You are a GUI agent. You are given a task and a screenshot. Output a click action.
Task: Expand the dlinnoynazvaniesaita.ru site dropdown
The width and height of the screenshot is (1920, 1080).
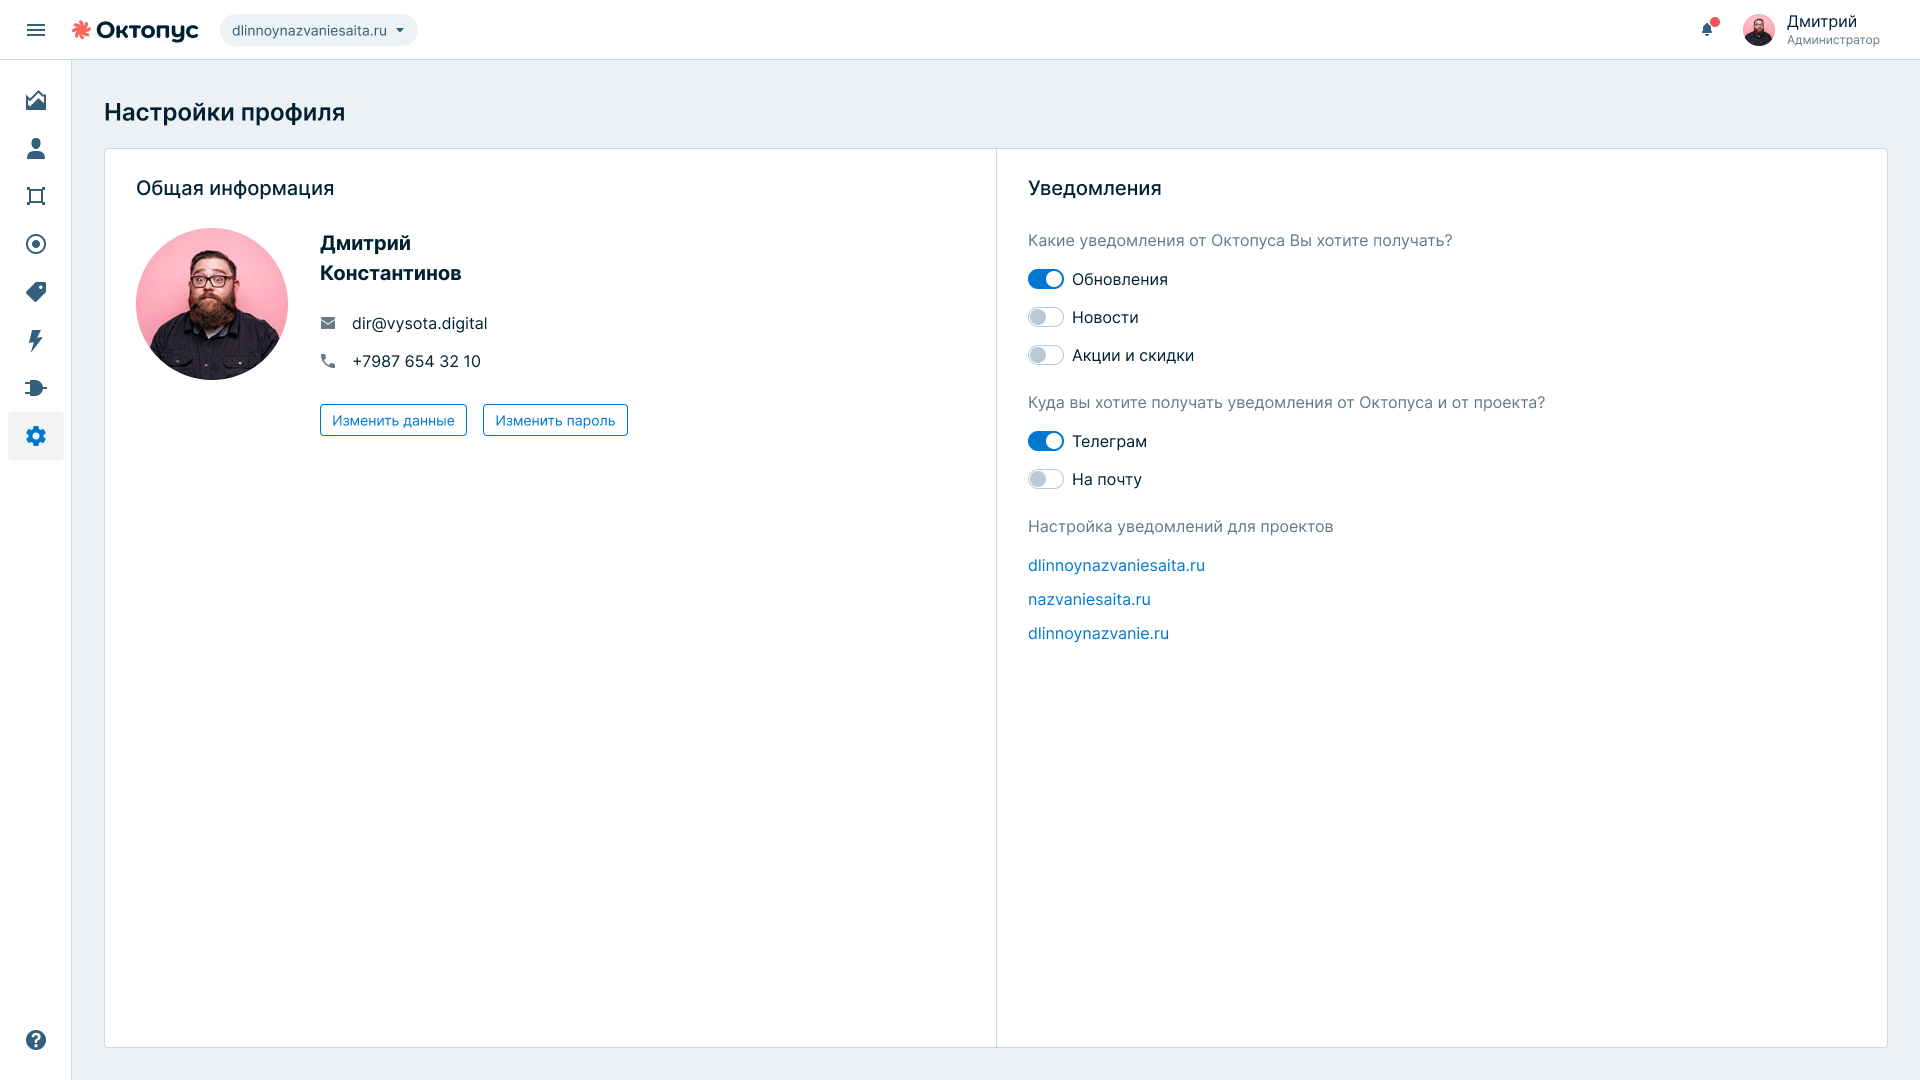click(x=319, y=30)
